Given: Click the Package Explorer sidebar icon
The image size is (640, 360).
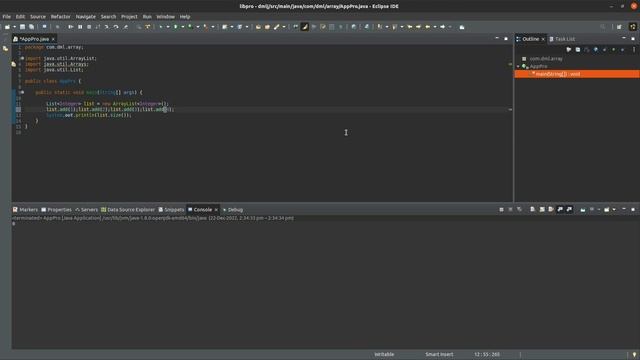Looking at the screenshot, I should [x=5, y=49].
